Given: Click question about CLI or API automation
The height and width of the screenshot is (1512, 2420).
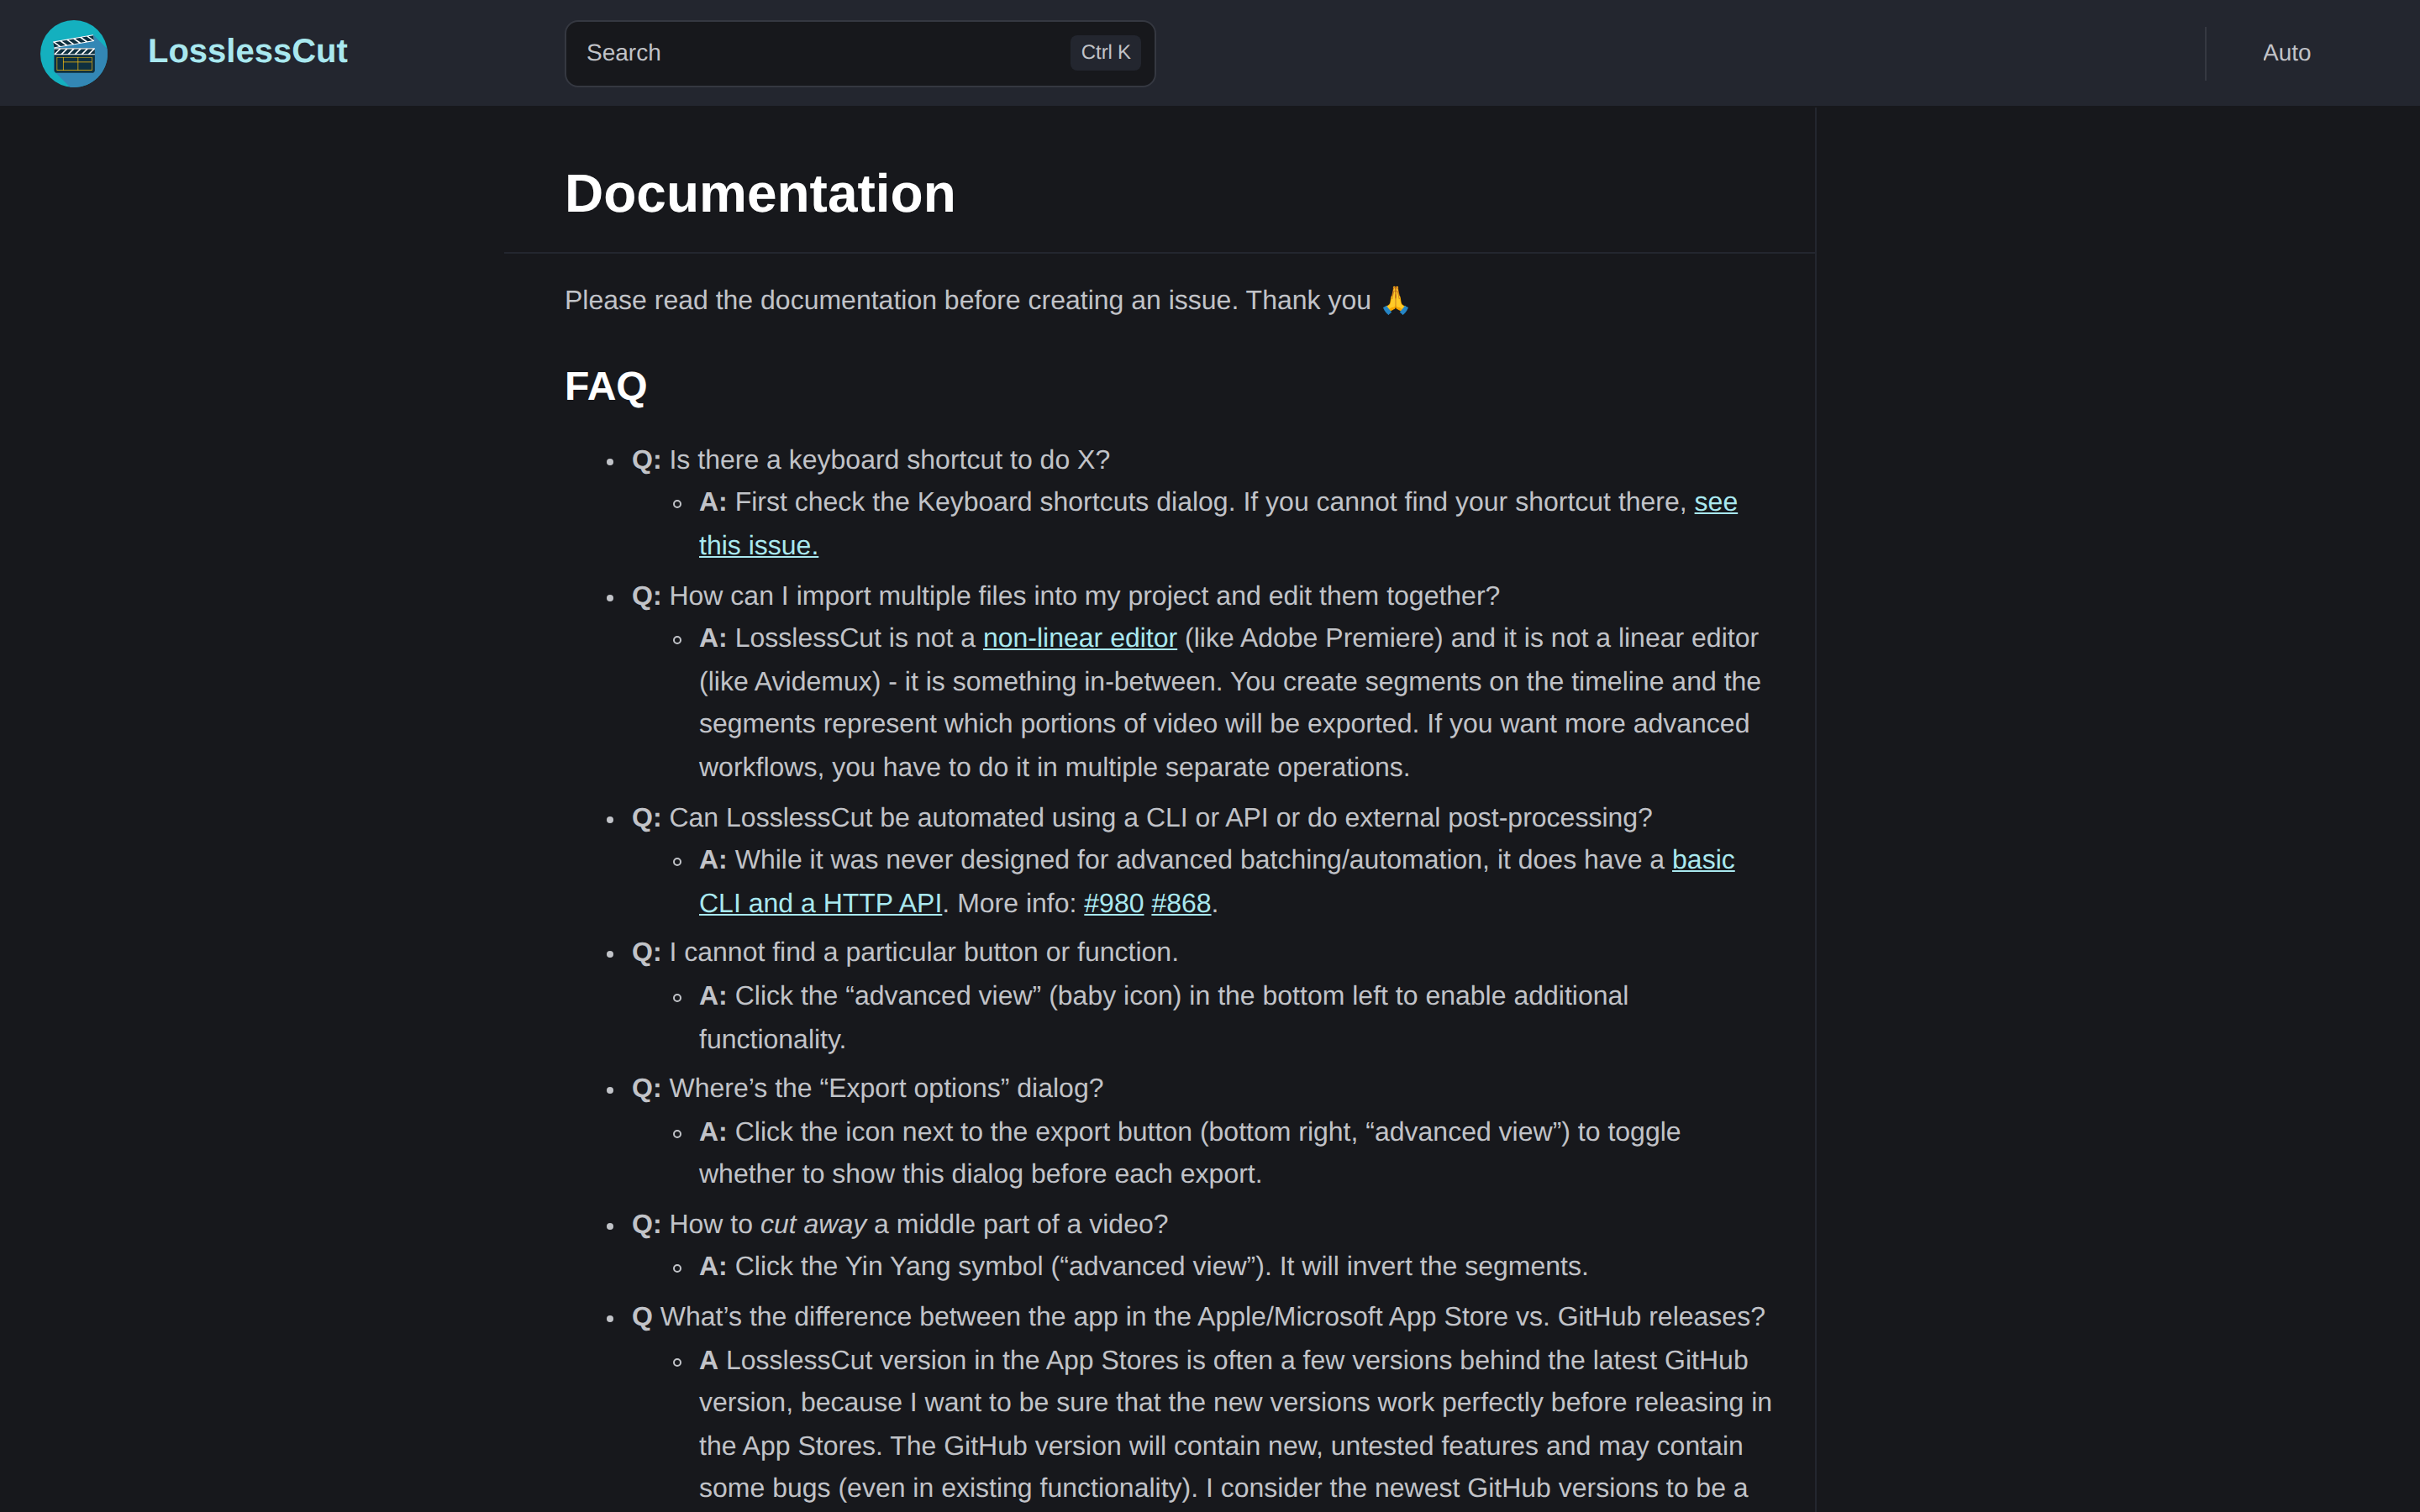Looking at the screenshot, I should coord(1142,818).
